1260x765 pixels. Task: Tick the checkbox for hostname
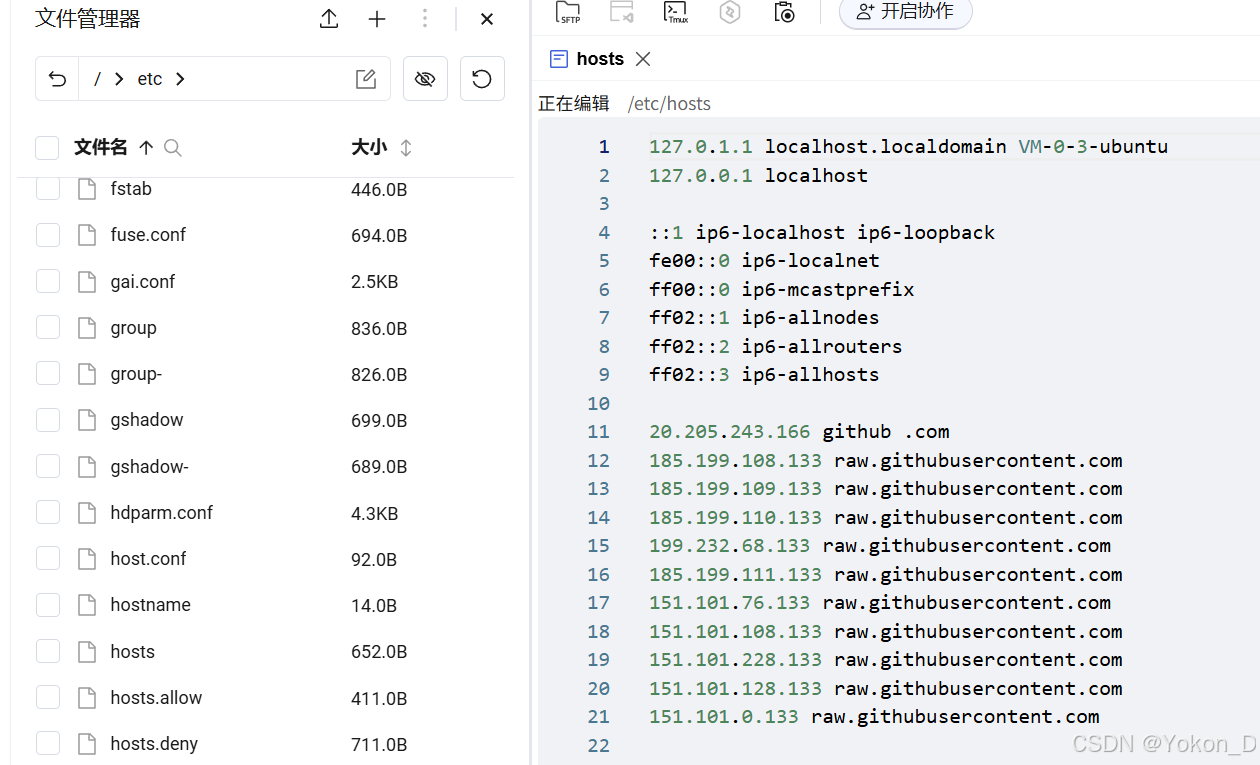48,605
